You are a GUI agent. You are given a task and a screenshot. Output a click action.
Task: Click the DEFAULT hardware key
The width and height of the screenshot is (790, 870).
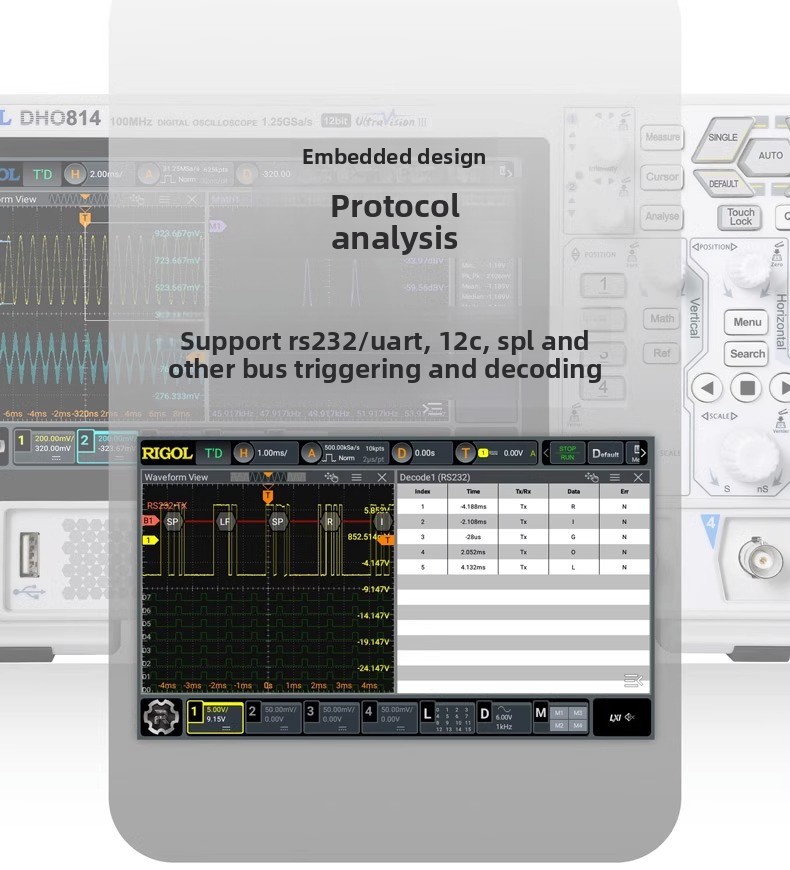(x=723, y=184)
